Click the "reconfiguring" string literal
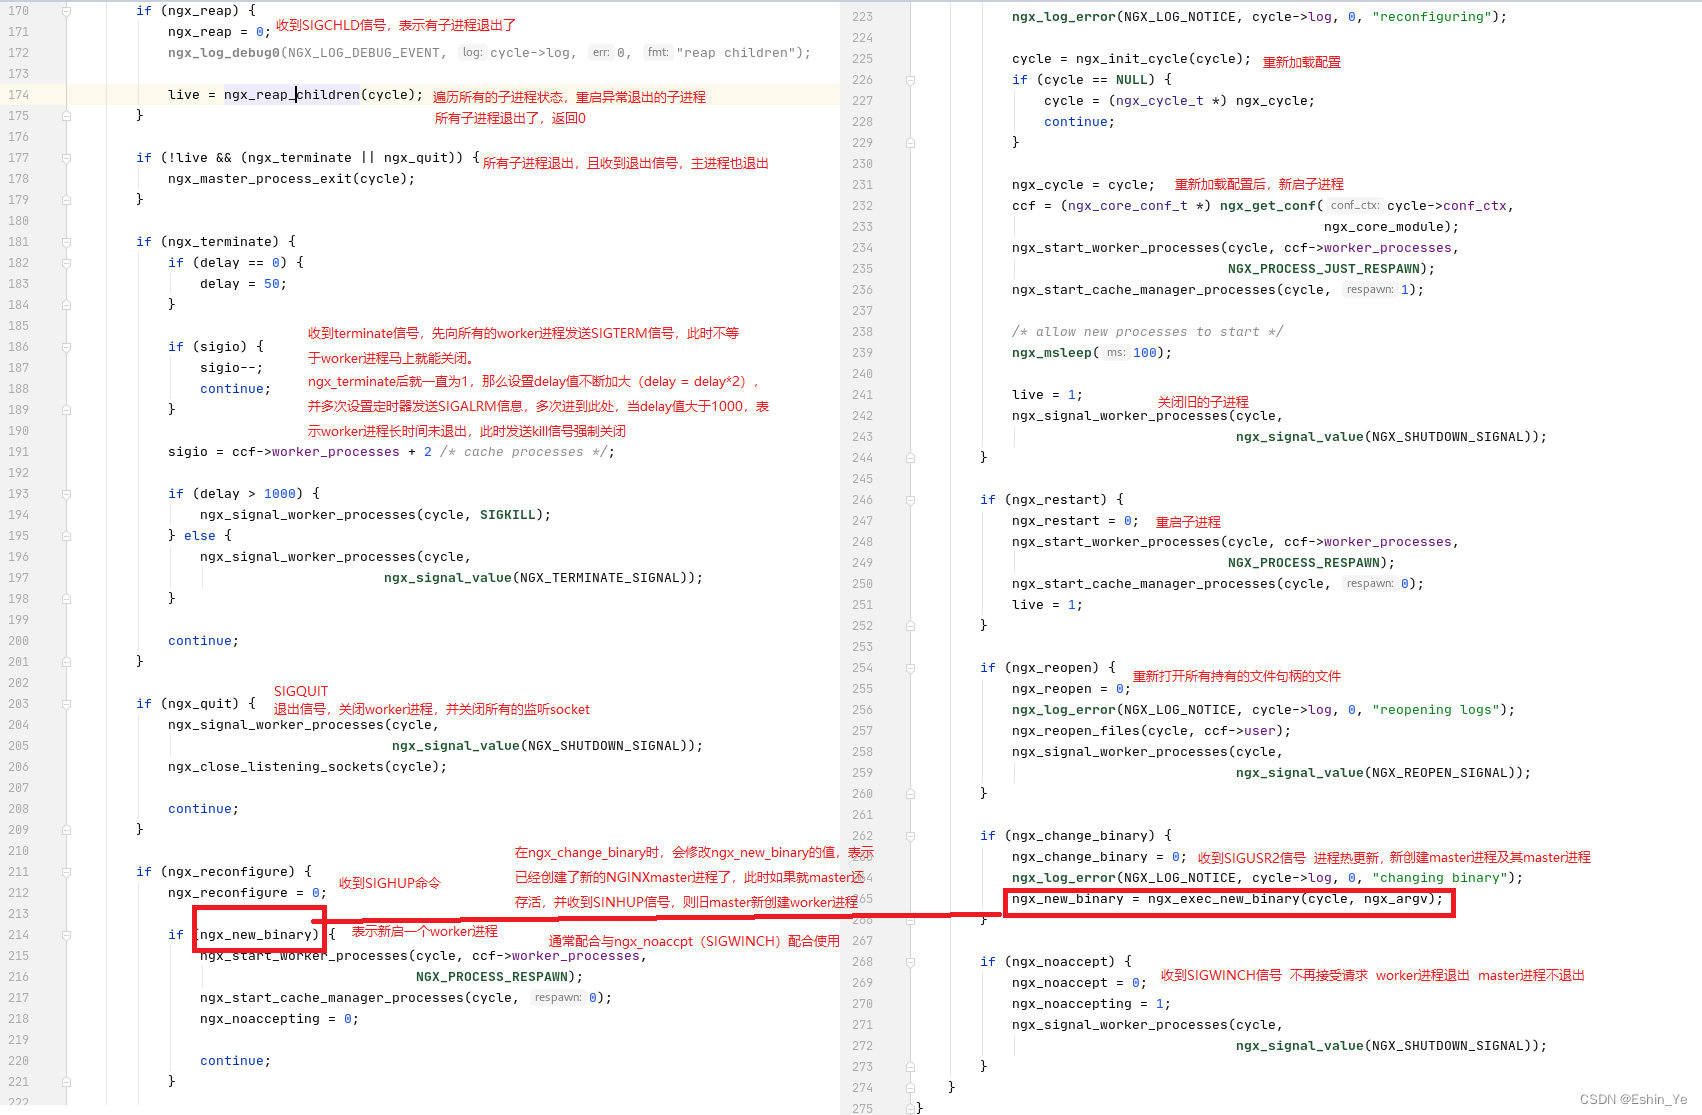 click(x=1431, y=17)
